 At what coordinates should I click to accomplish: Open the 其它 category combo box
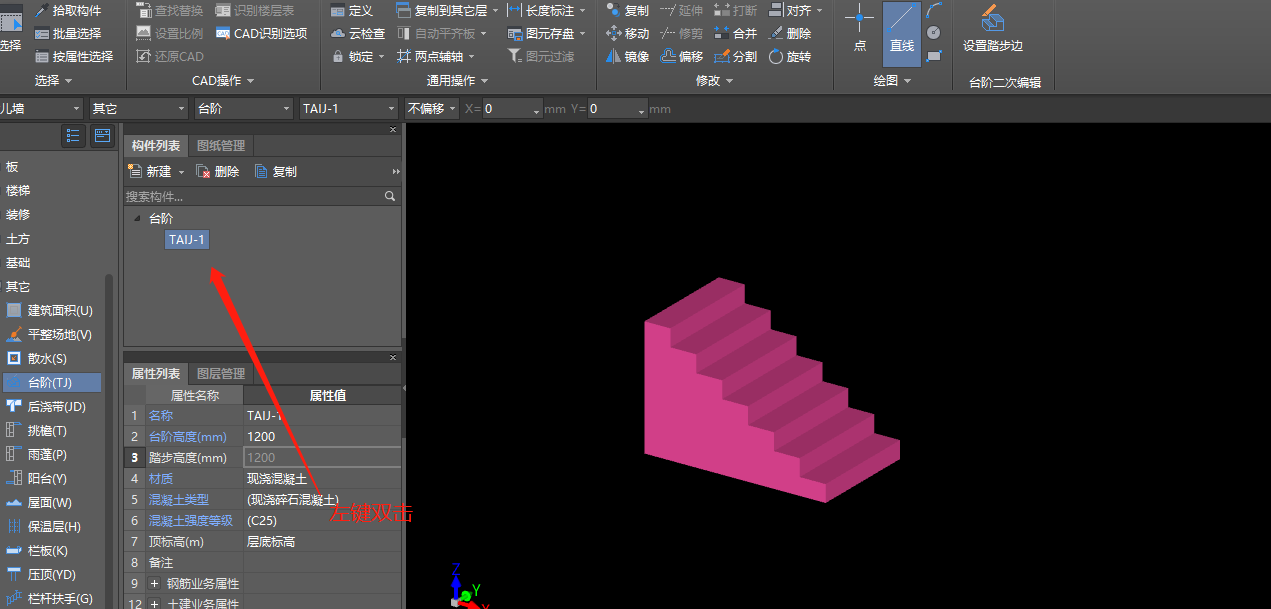[137, 108]
